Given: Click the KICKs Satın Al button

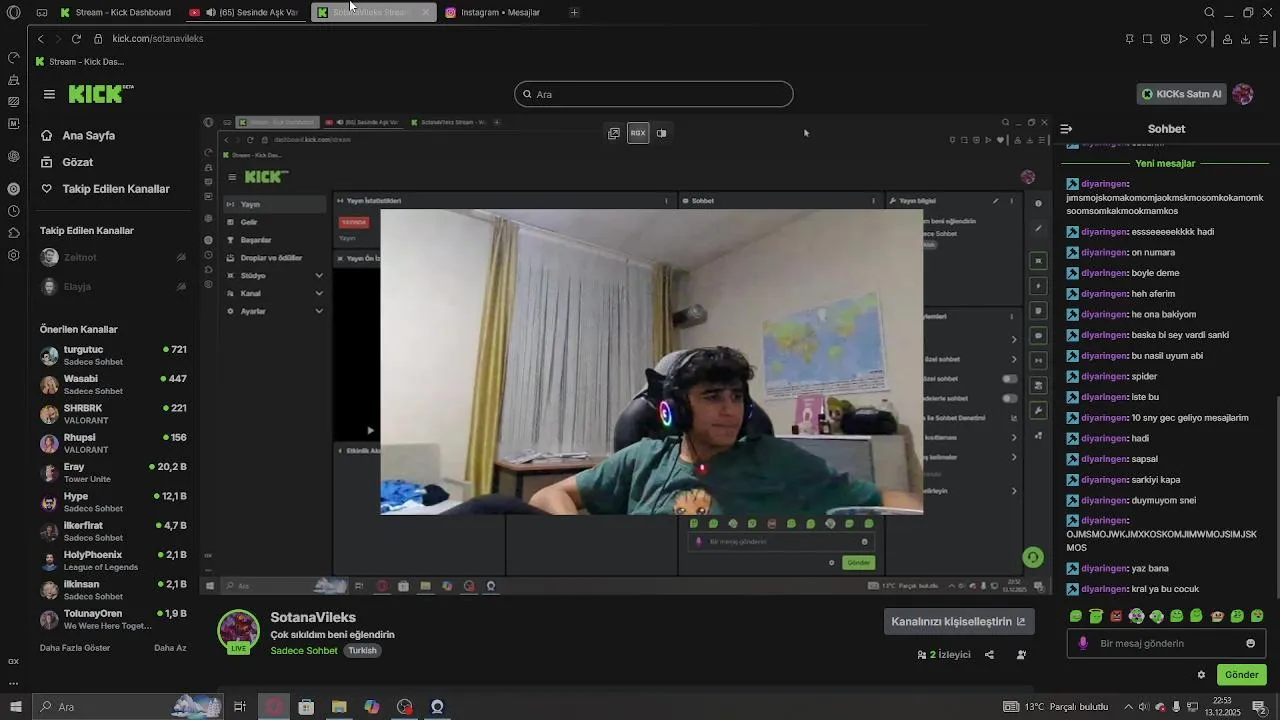Looking at the screenshot, I should click(x=1182, y=94).
